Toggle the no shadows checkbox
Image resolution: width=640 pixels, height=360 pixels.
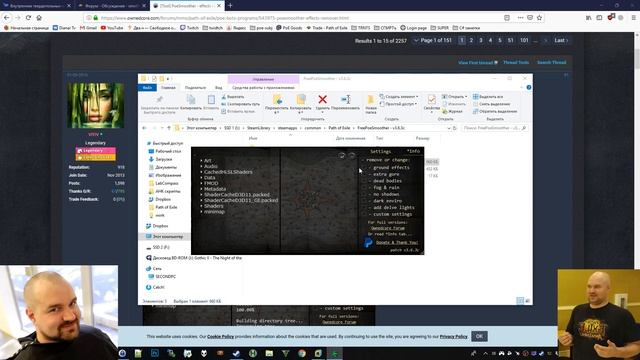coord(364,194)
